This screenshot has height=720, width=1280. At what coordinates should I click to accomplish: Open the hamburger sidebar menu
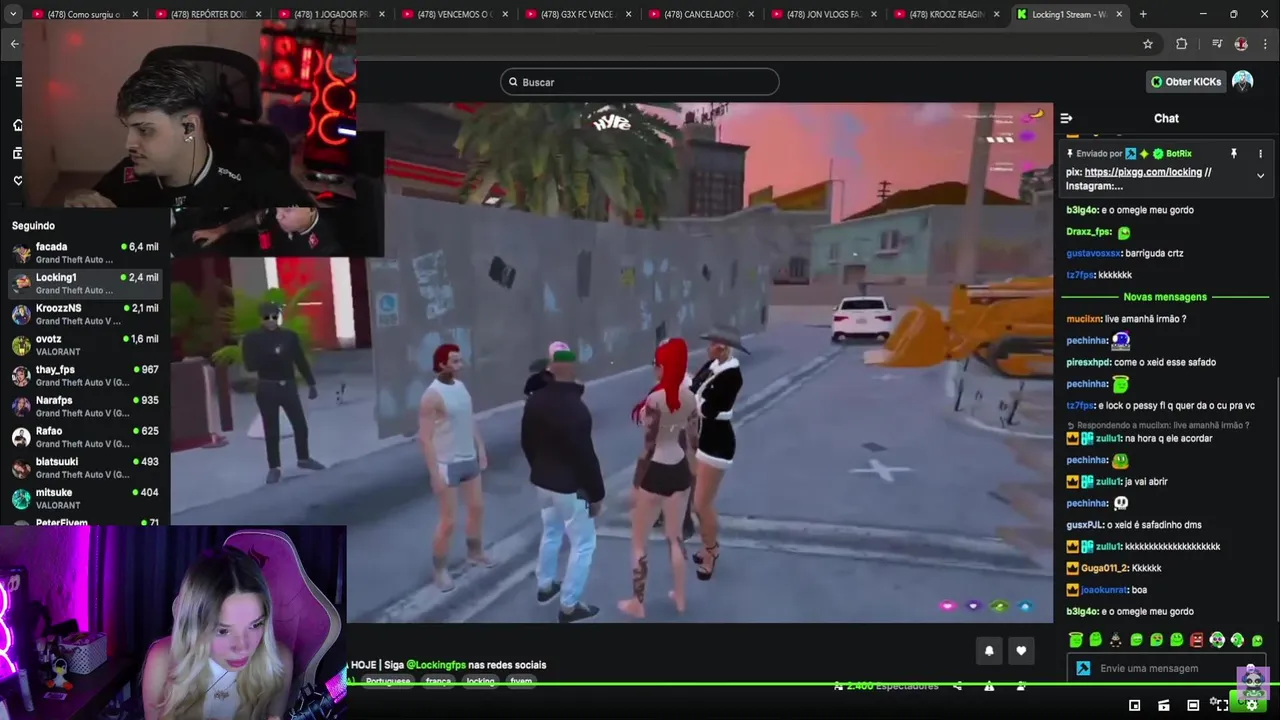[x=18, y=82]
